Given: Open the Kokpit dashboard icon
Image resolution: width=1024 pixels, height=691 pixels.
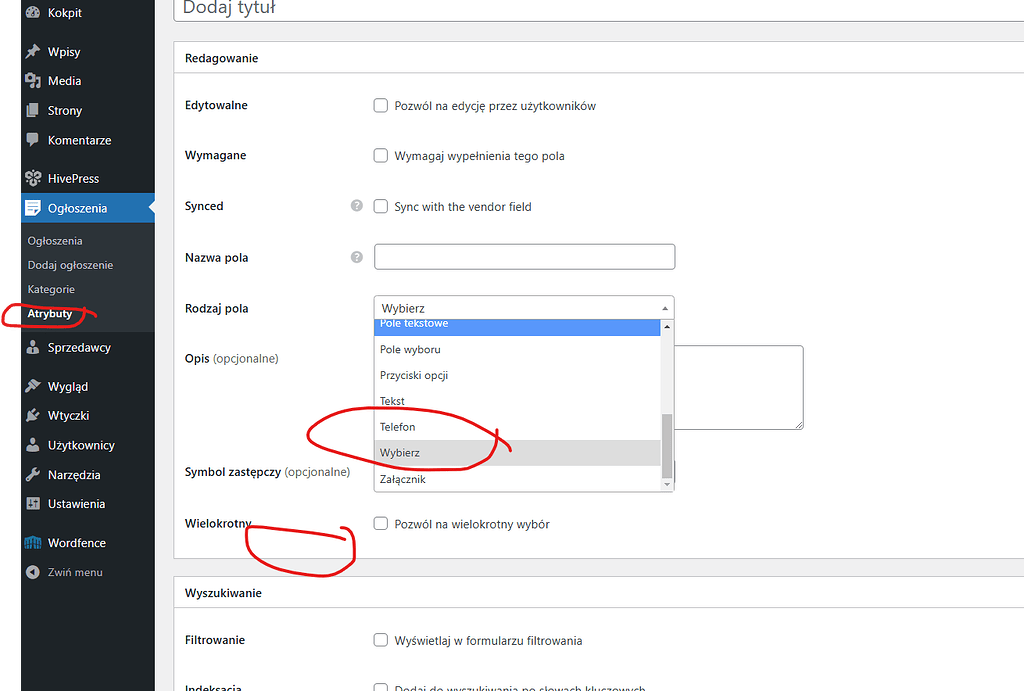Looking at the screenshot, I should (31, 13).
